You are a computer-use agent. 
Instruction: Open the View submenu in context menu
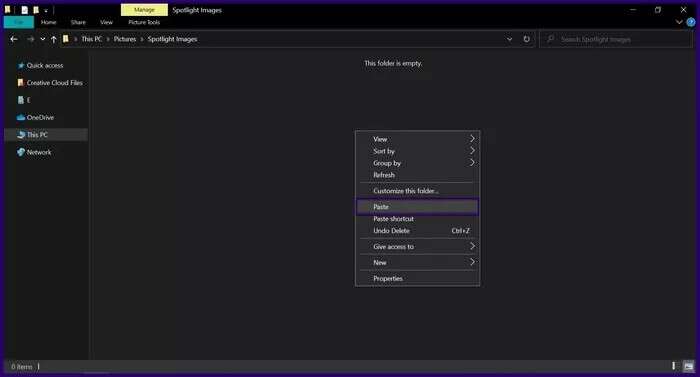[x=417, y=139]
